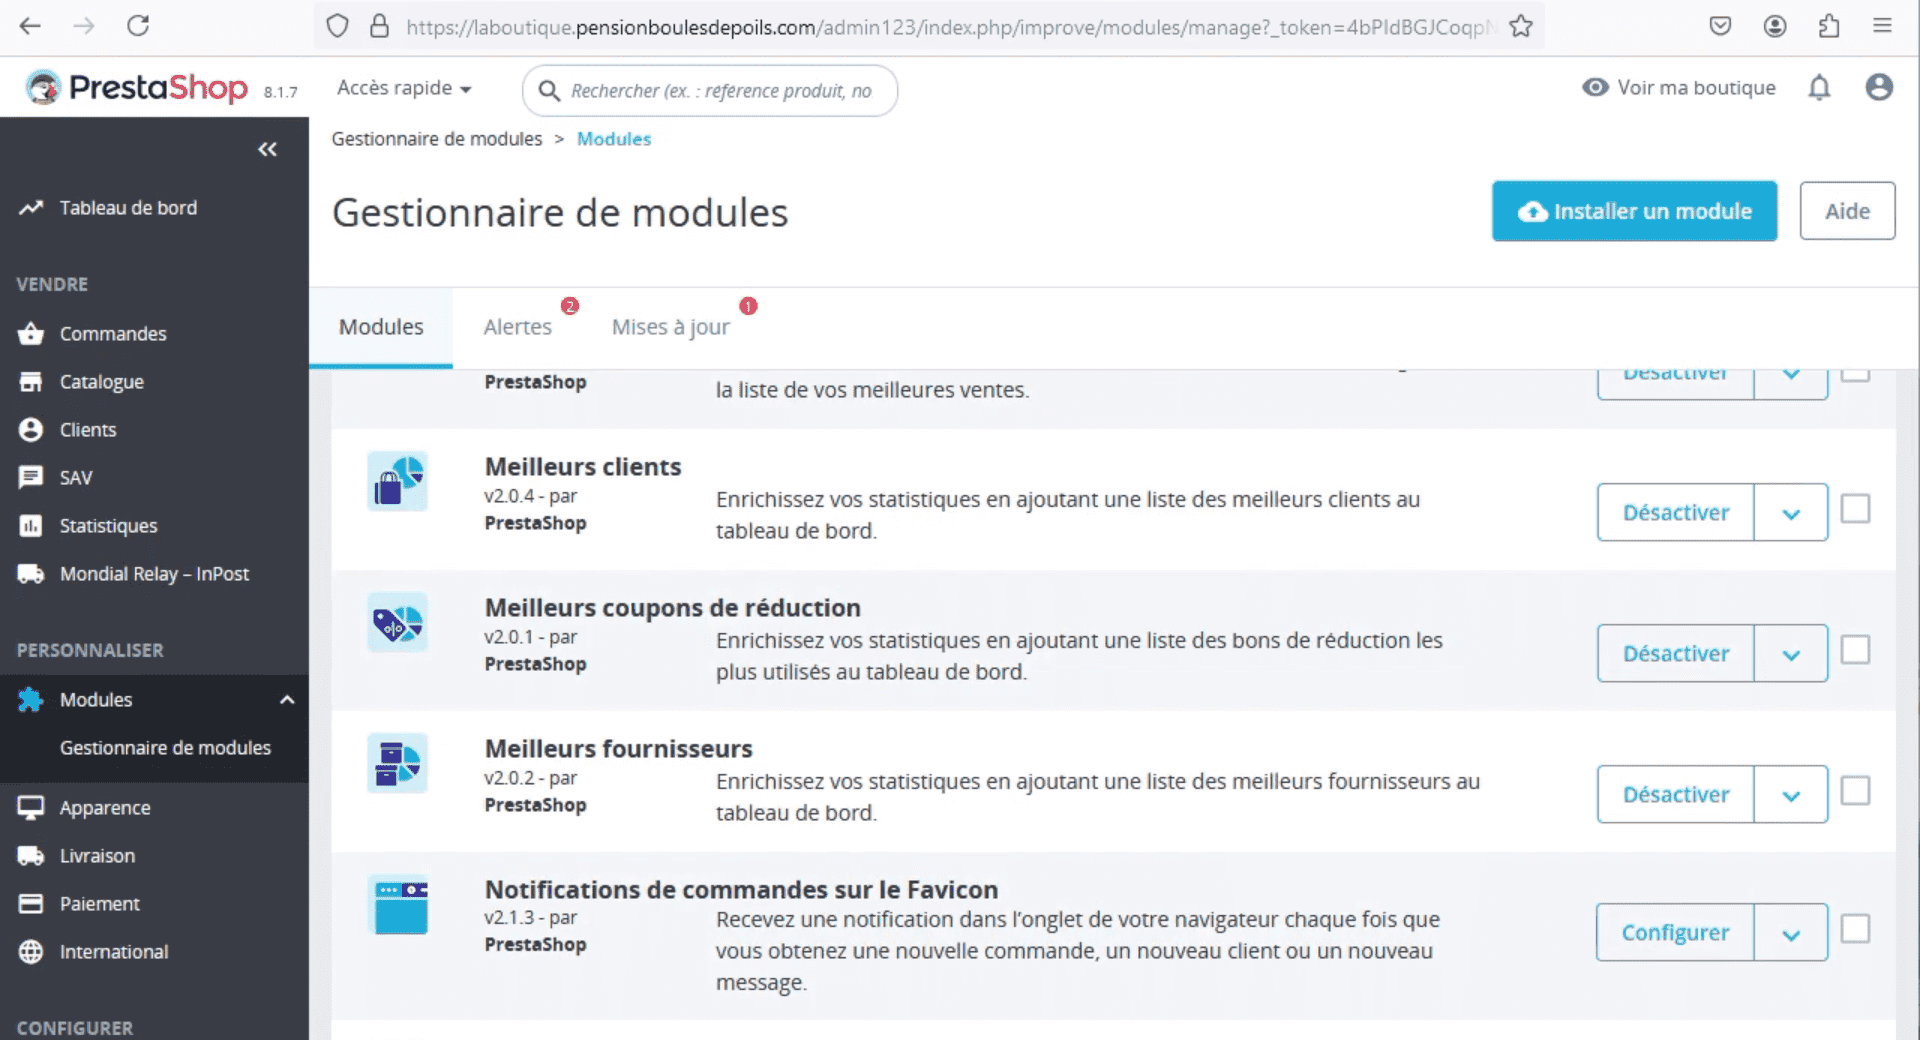Screen dimensions: 1920x1040
Task: Open the Firefox account icon
Action: pyautogui.click(x=1775, y=26)
